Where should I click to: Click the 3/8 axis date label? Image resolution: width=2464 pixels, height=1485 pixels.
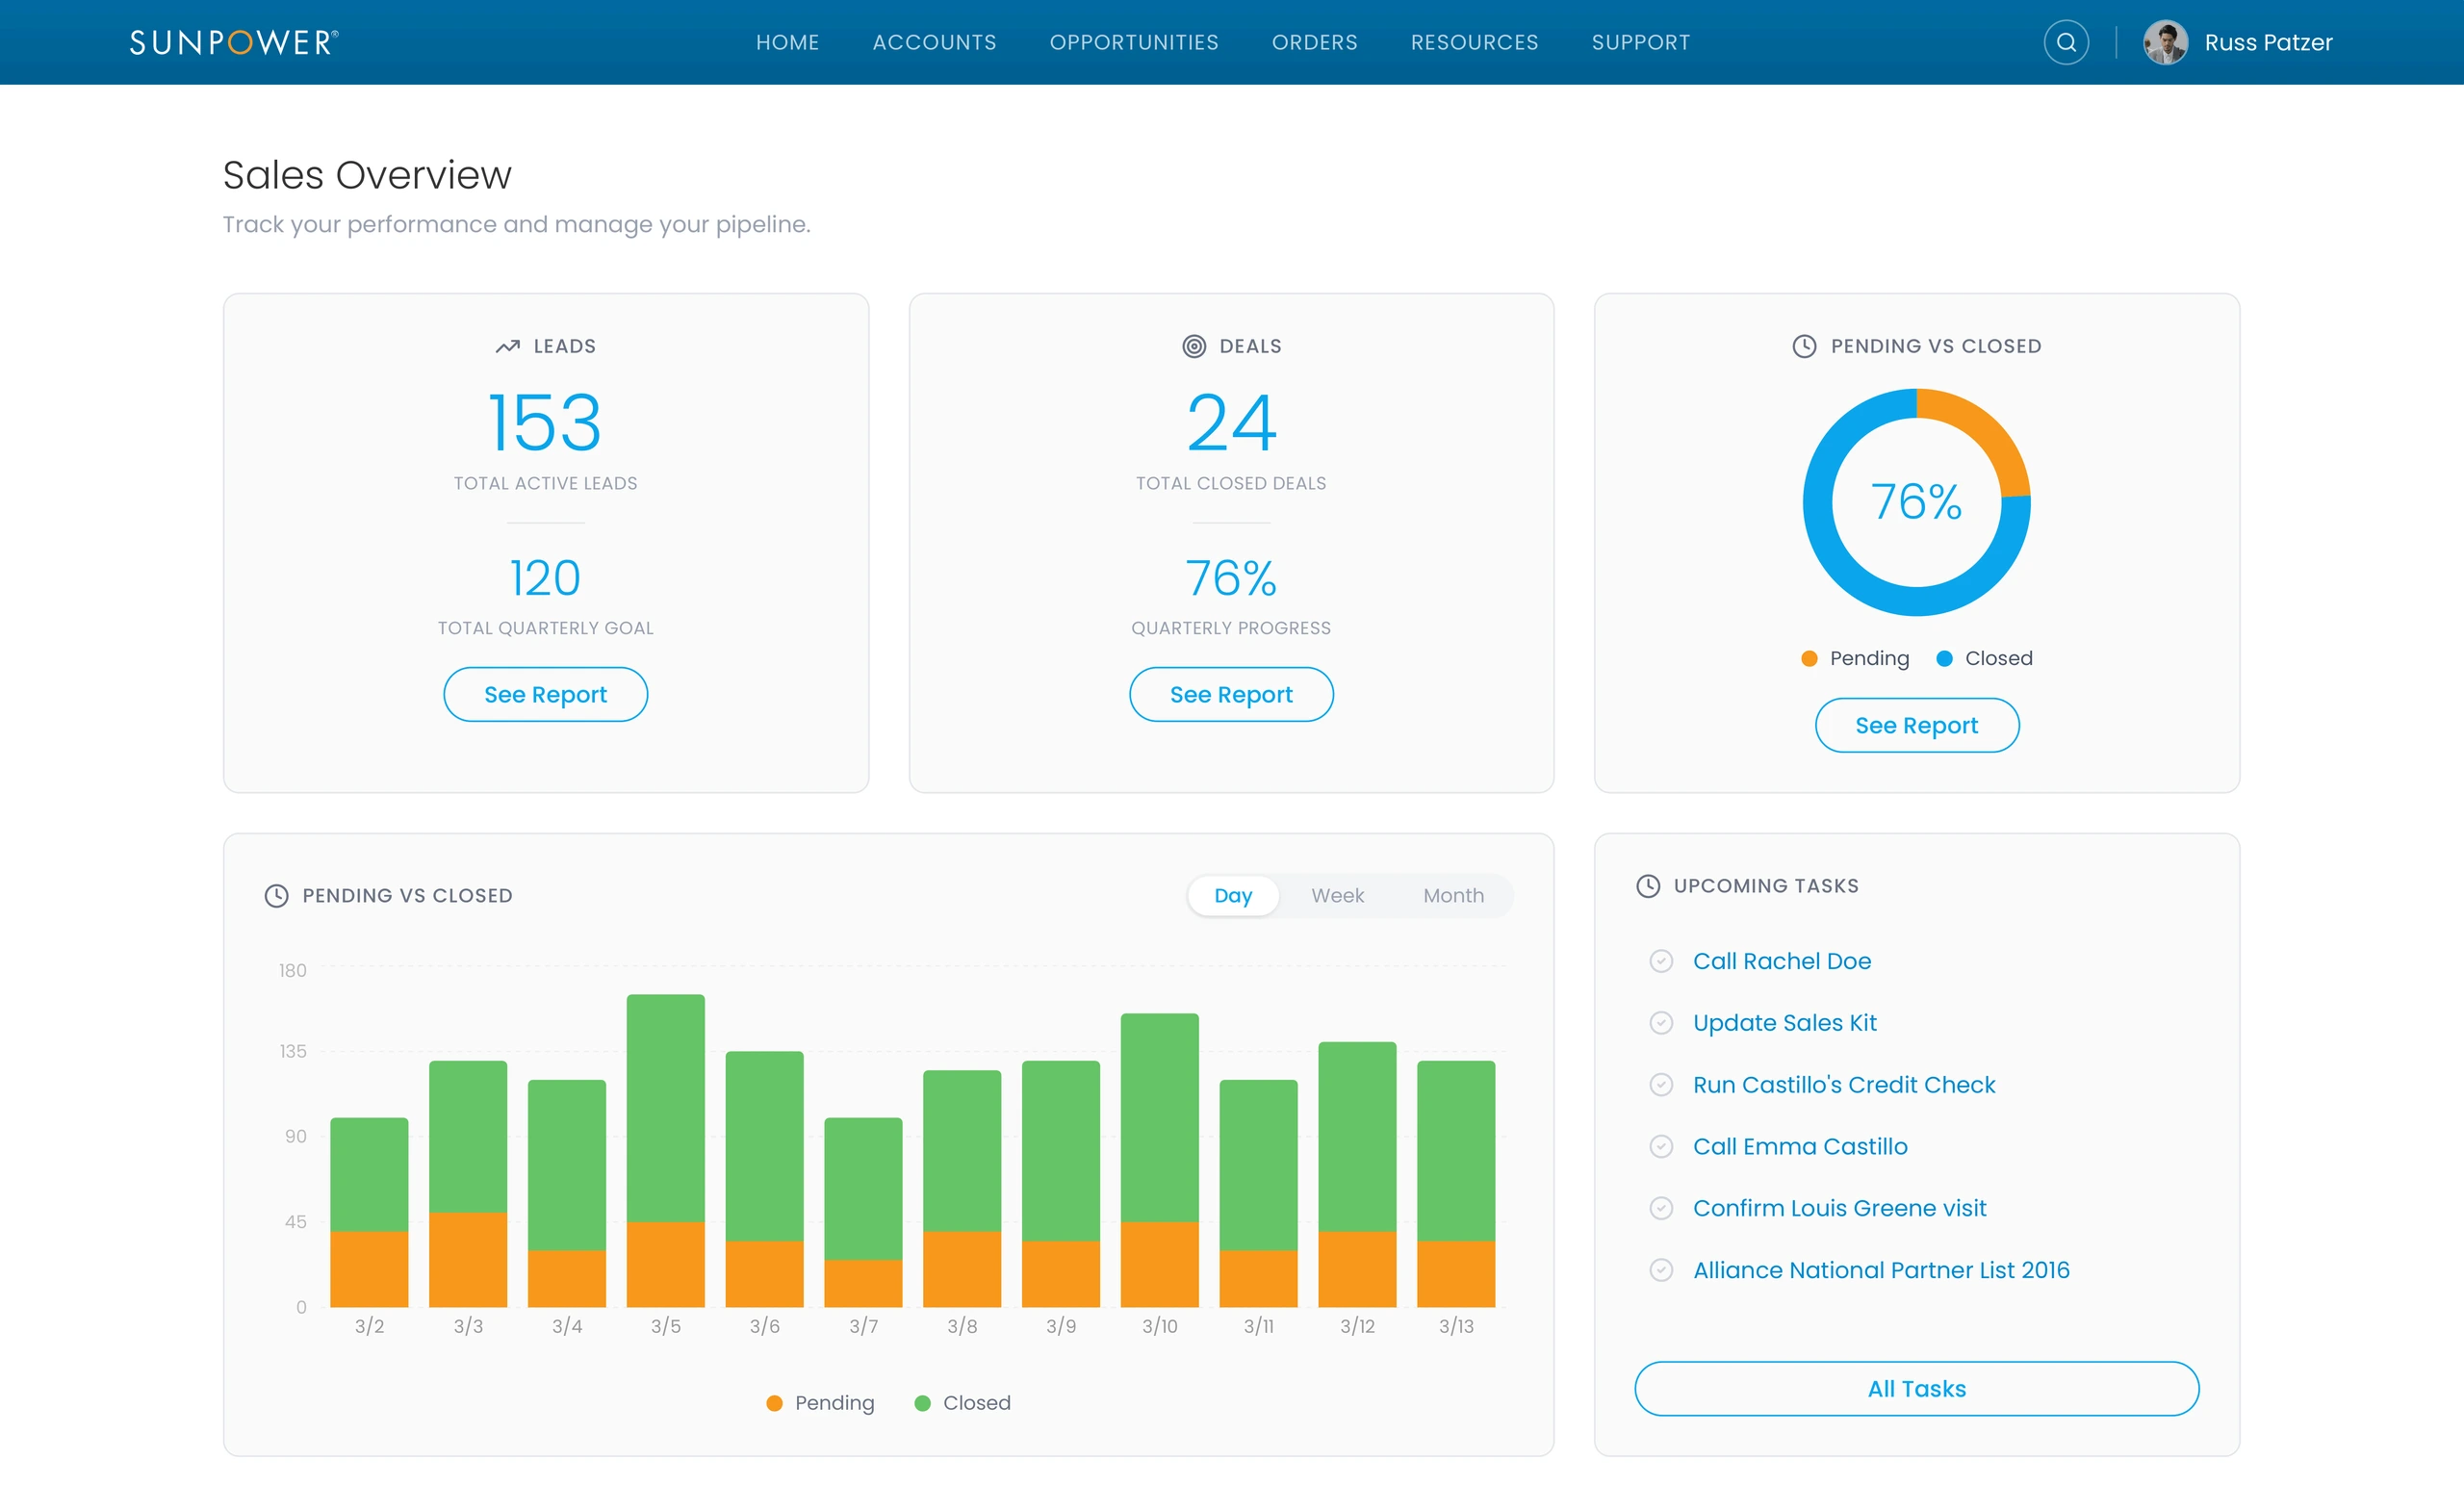(x=961, y=1325)
